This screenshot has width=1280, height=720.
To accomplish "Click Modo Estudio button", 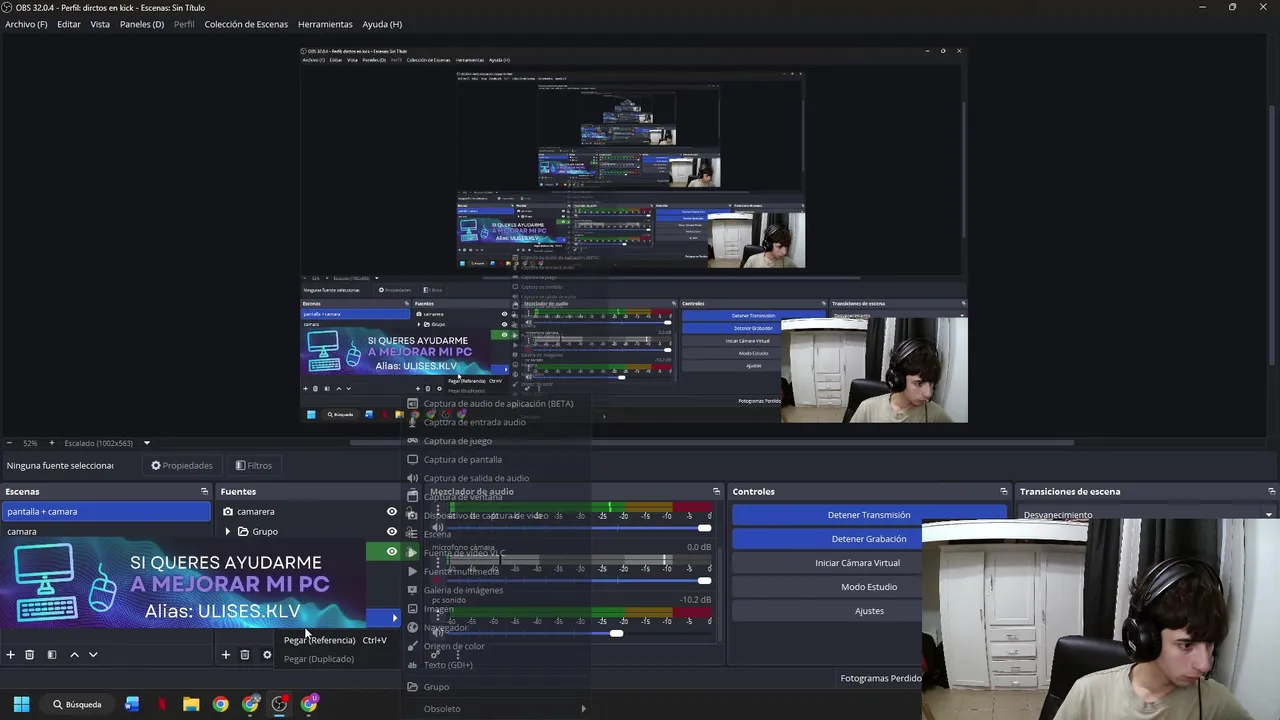I will point(869,587).
